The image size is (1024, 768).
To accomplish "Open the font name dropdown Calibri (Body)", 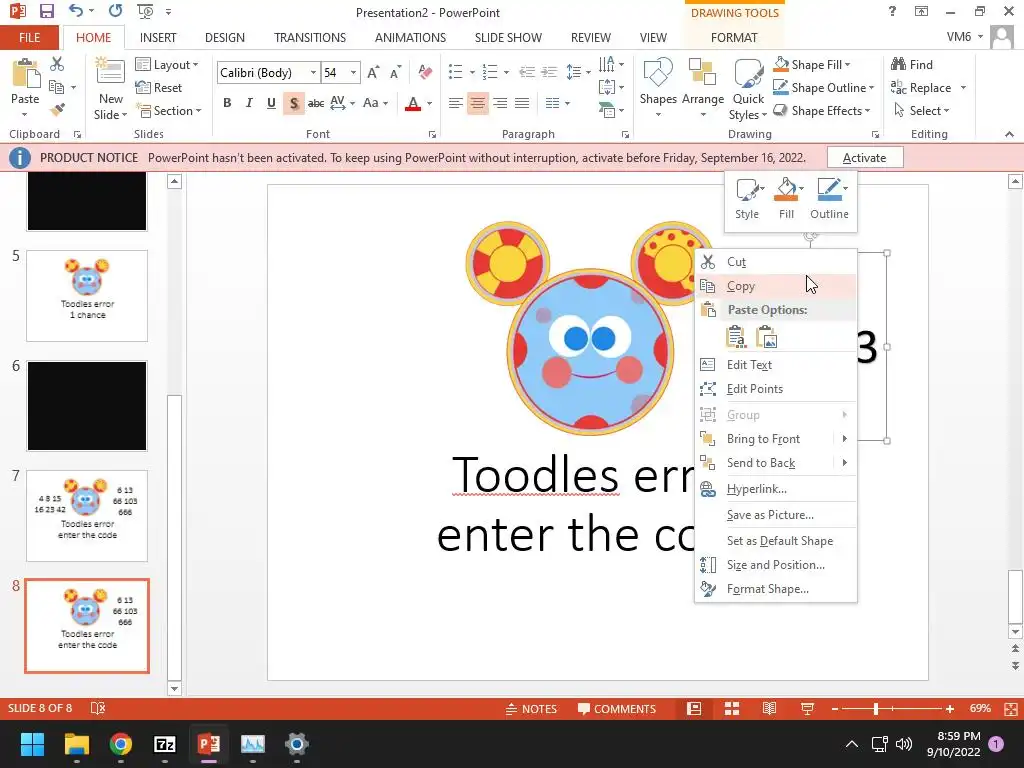I will pyautogui.click(x=313, y=72).
